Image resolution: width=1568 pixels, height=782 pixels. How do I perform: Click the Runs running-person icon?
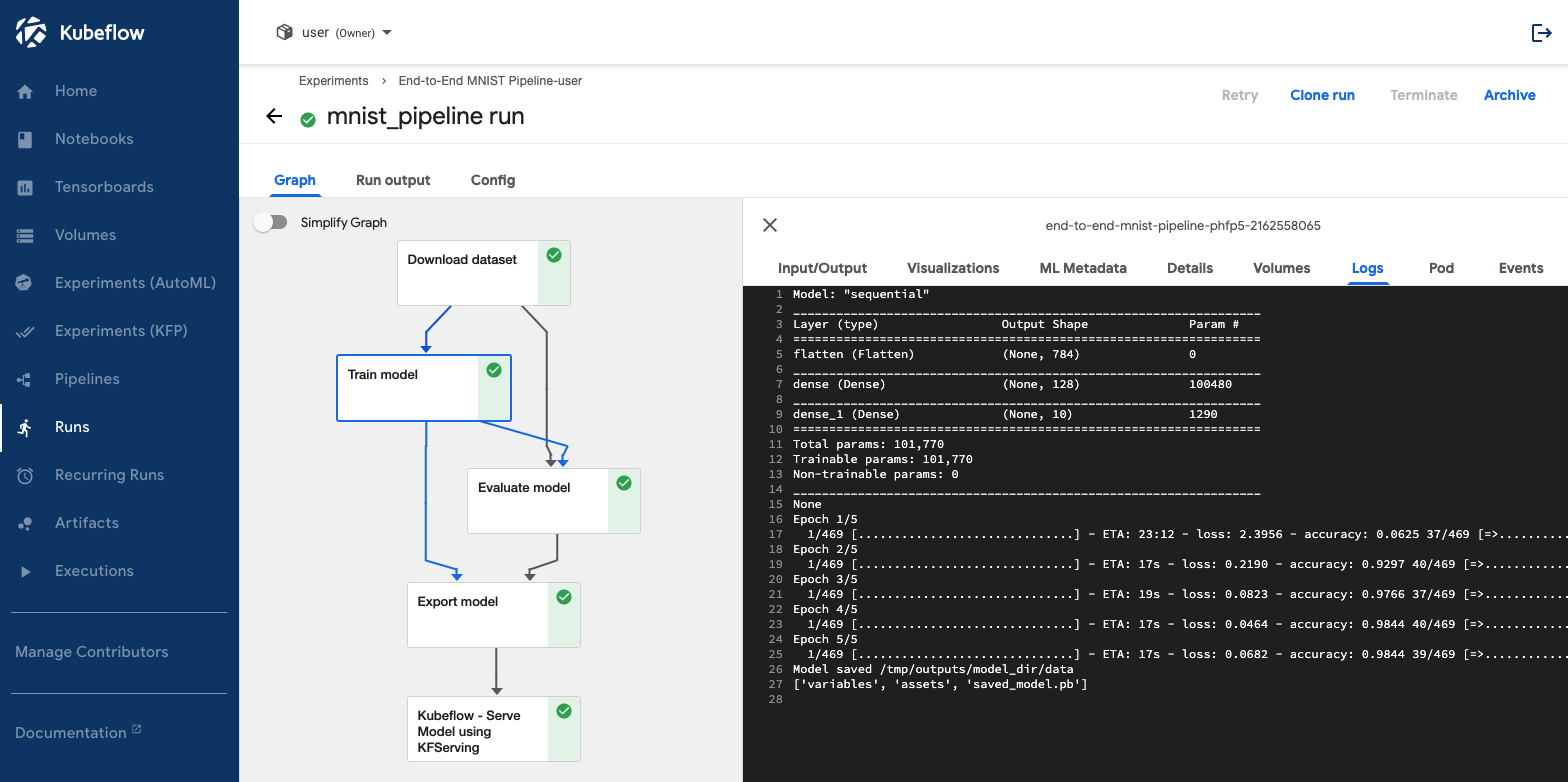[x=26, y=427]
